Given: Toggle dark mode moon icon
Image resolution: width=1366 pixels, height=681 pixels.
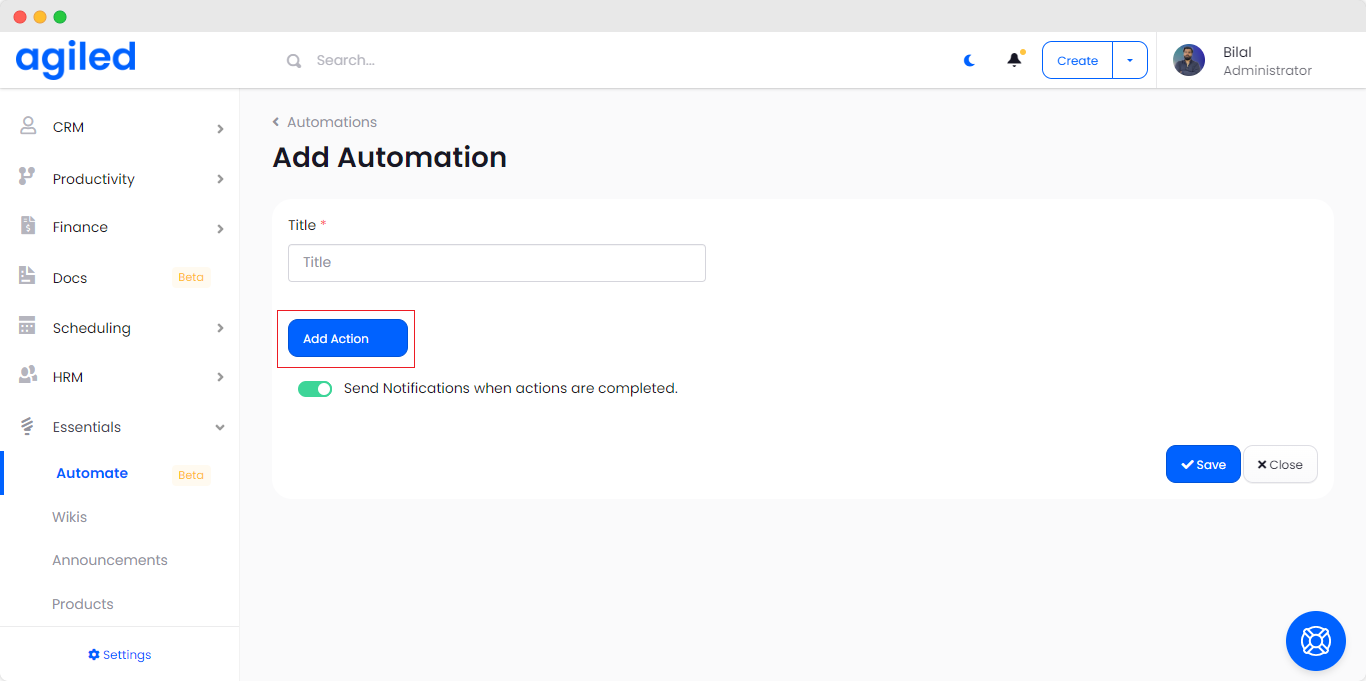Looking at the screenshot, I should (x=969, y=61).
